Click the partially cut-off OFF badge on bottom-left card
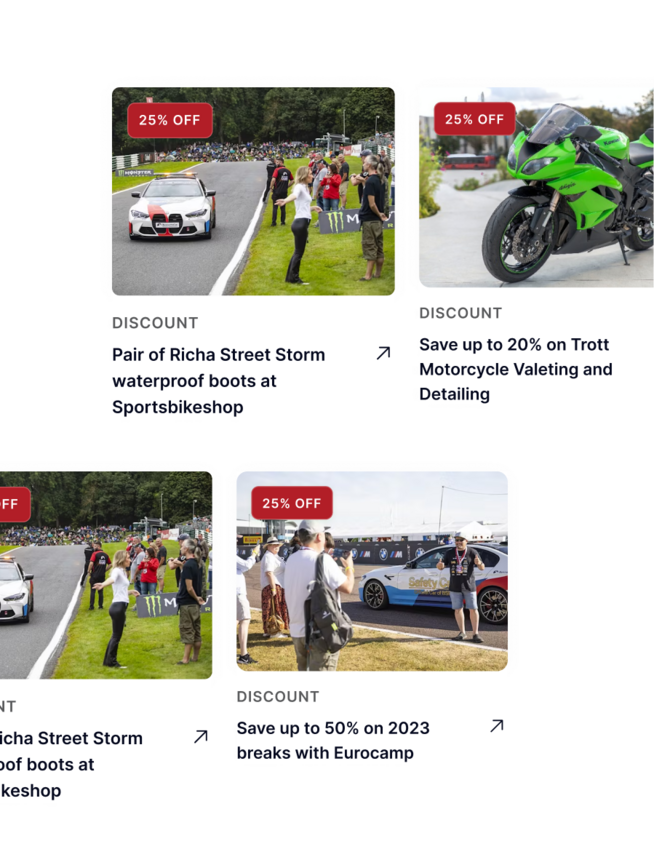Image resolution: width=654 pixels, height=857 pixels. point(14,504)
